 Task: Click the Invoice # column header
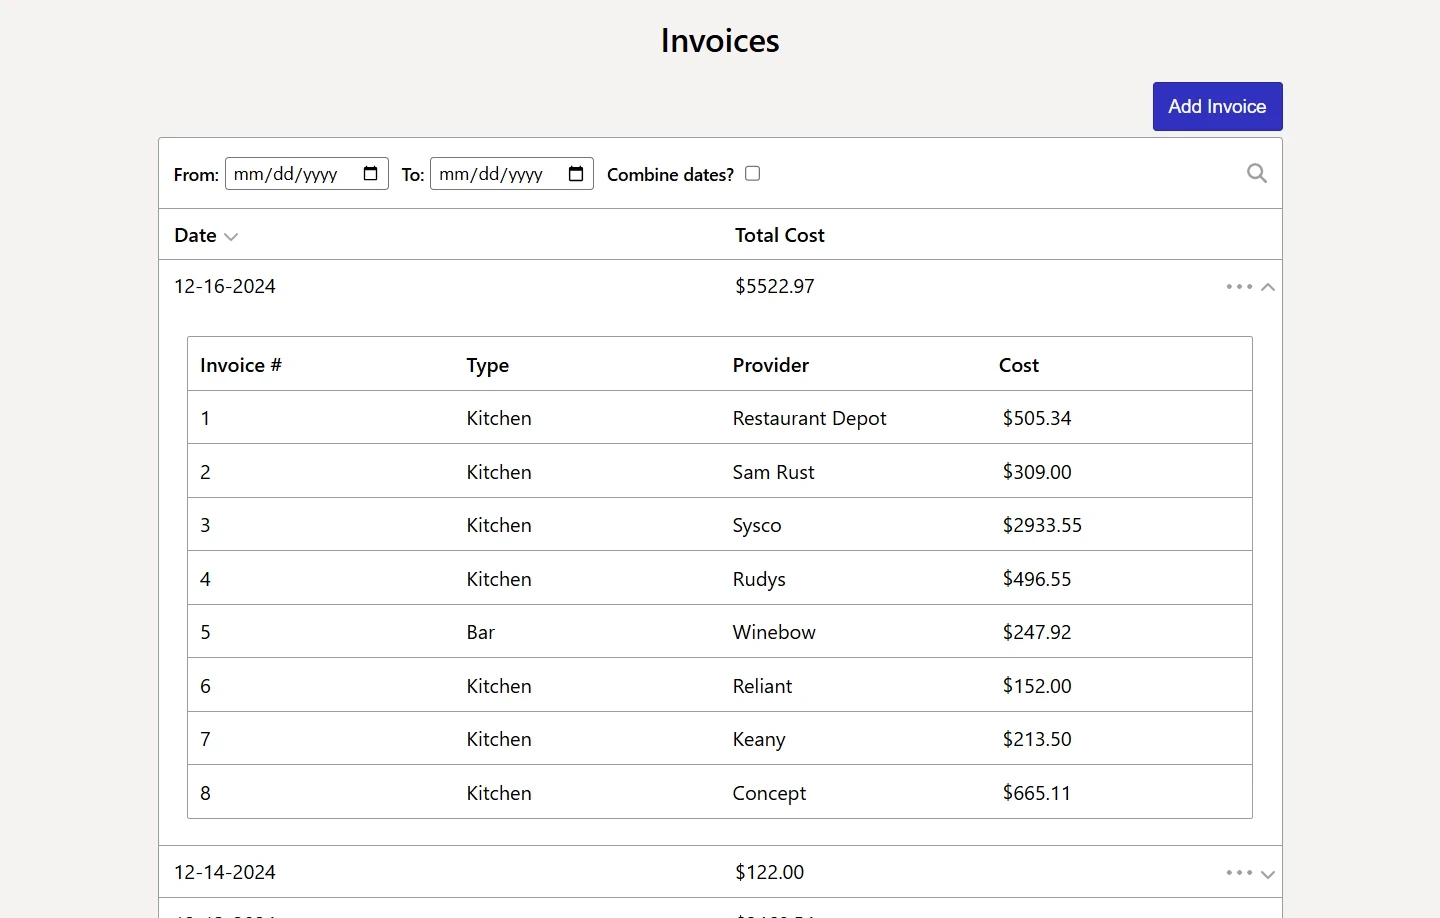240,365
